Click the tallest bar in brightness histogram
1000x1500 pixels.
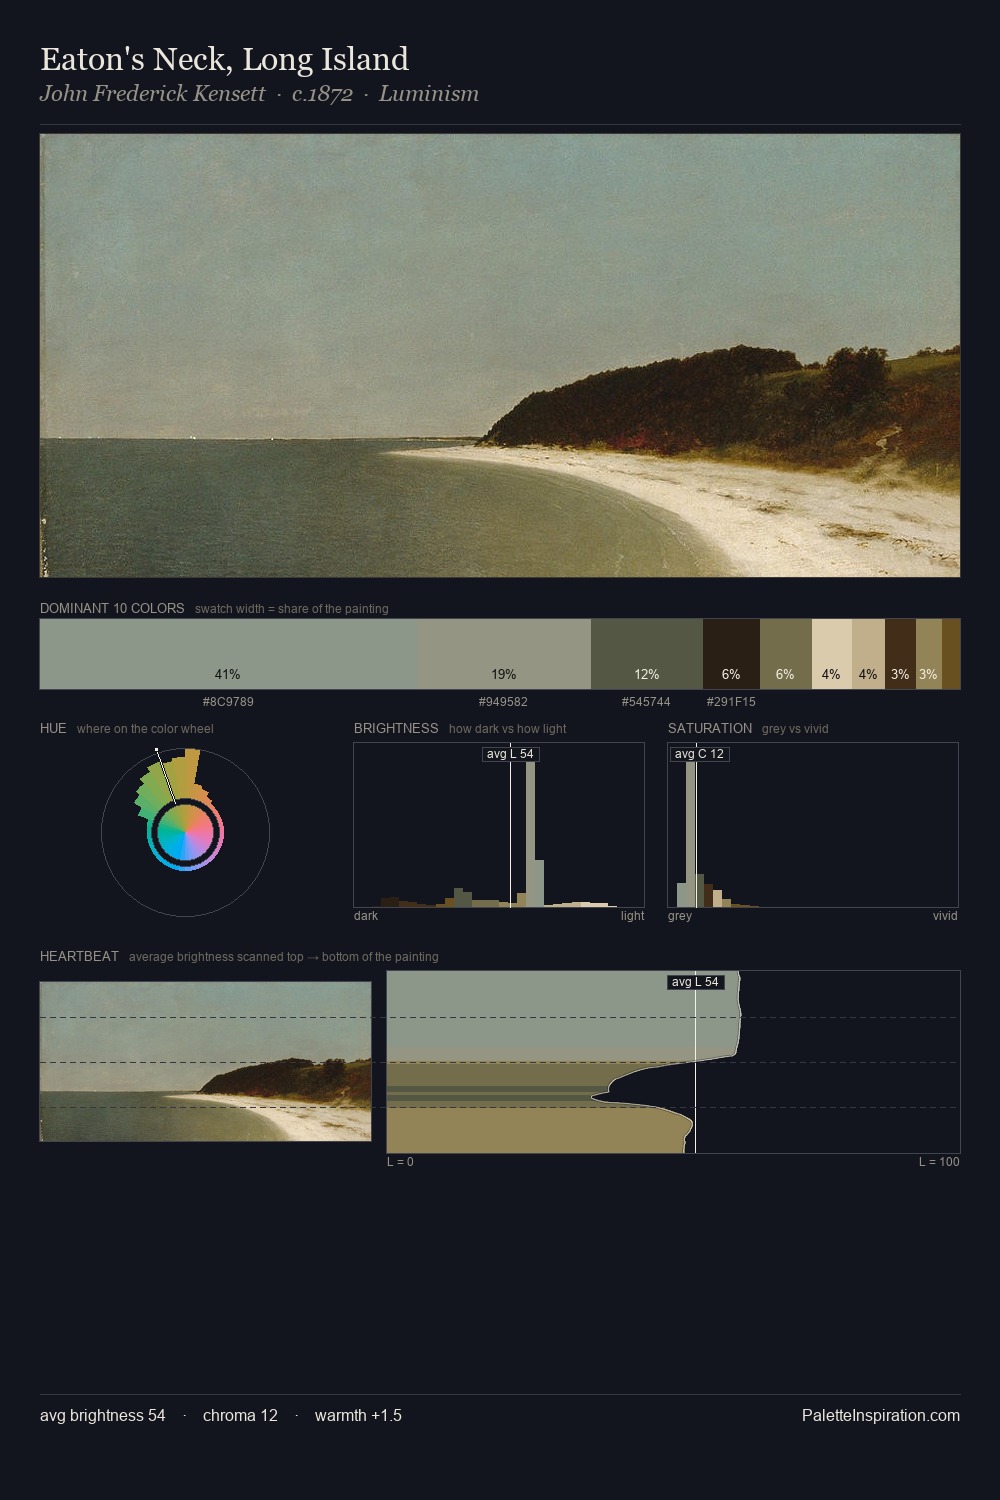[530, 834]
